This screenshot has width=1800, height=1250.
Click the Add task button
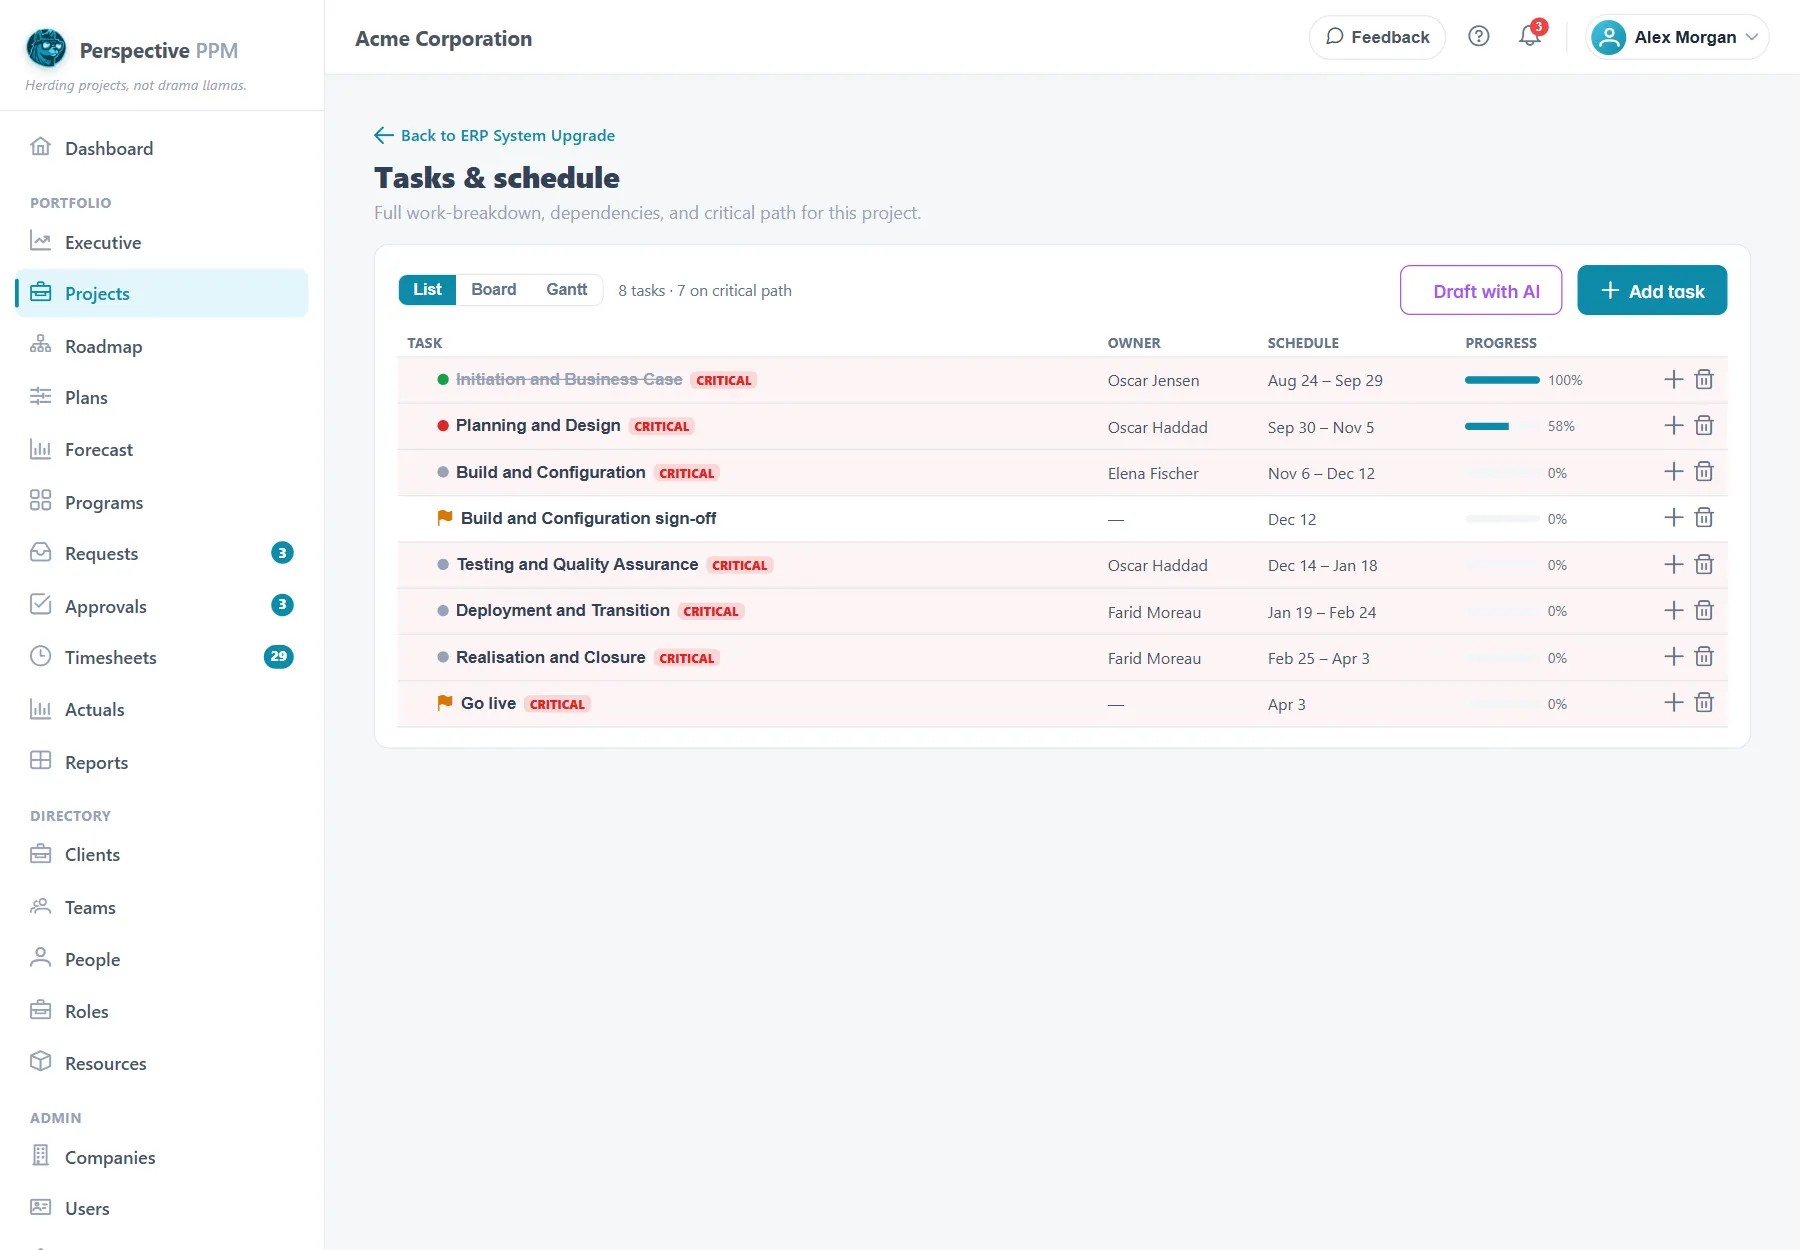[1652, 290]
